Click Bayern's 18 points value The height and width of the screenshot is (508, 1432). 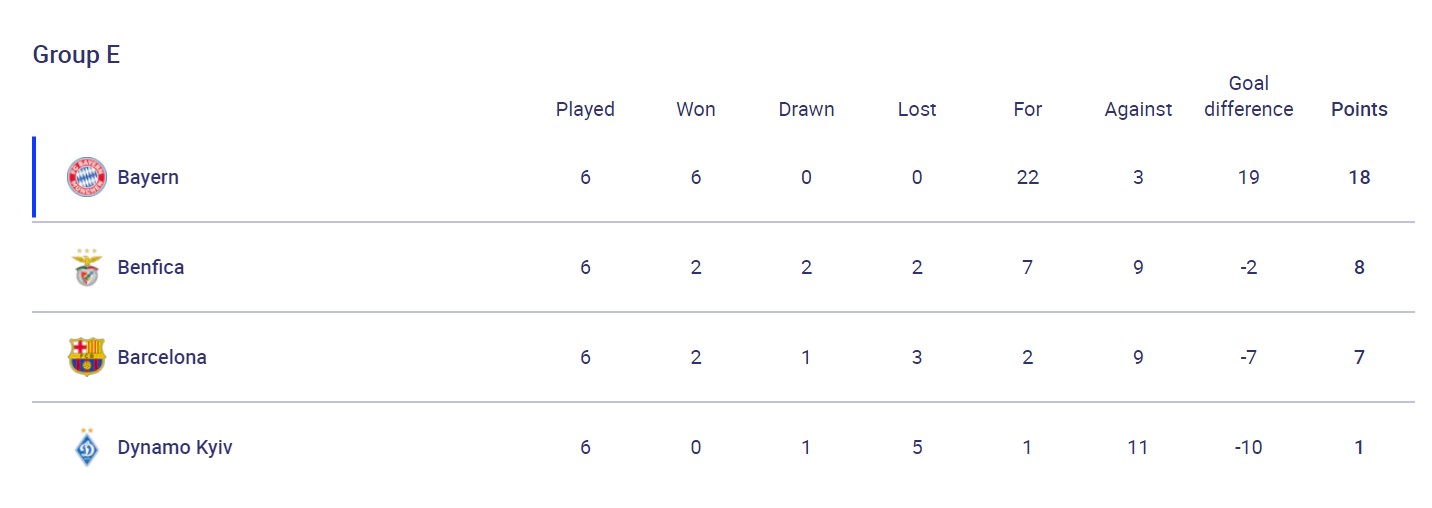1359,178
